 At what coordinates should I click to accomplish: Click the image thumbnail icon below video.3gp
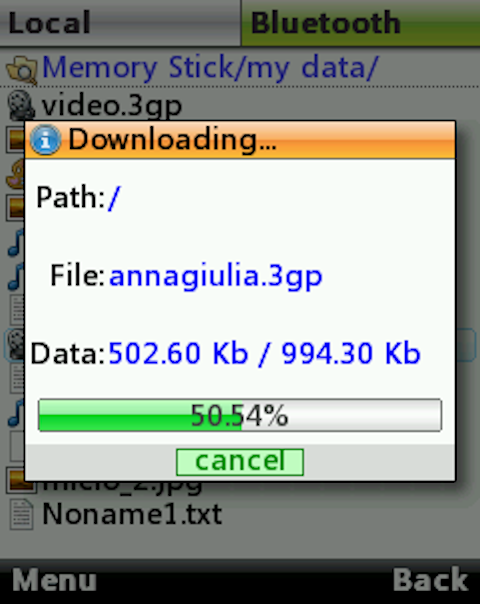(15, 139)
